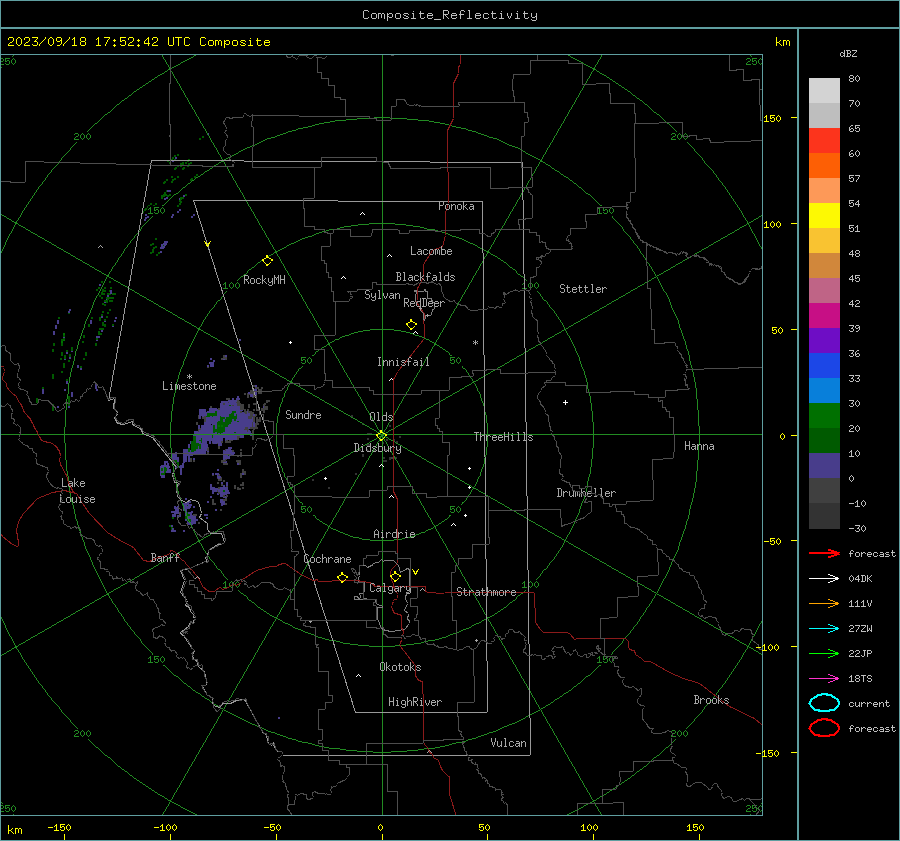Viewport: 900px width, 841px height.
Task: Click the blue swatch between 36 and 33
Action: click(824, 366)
